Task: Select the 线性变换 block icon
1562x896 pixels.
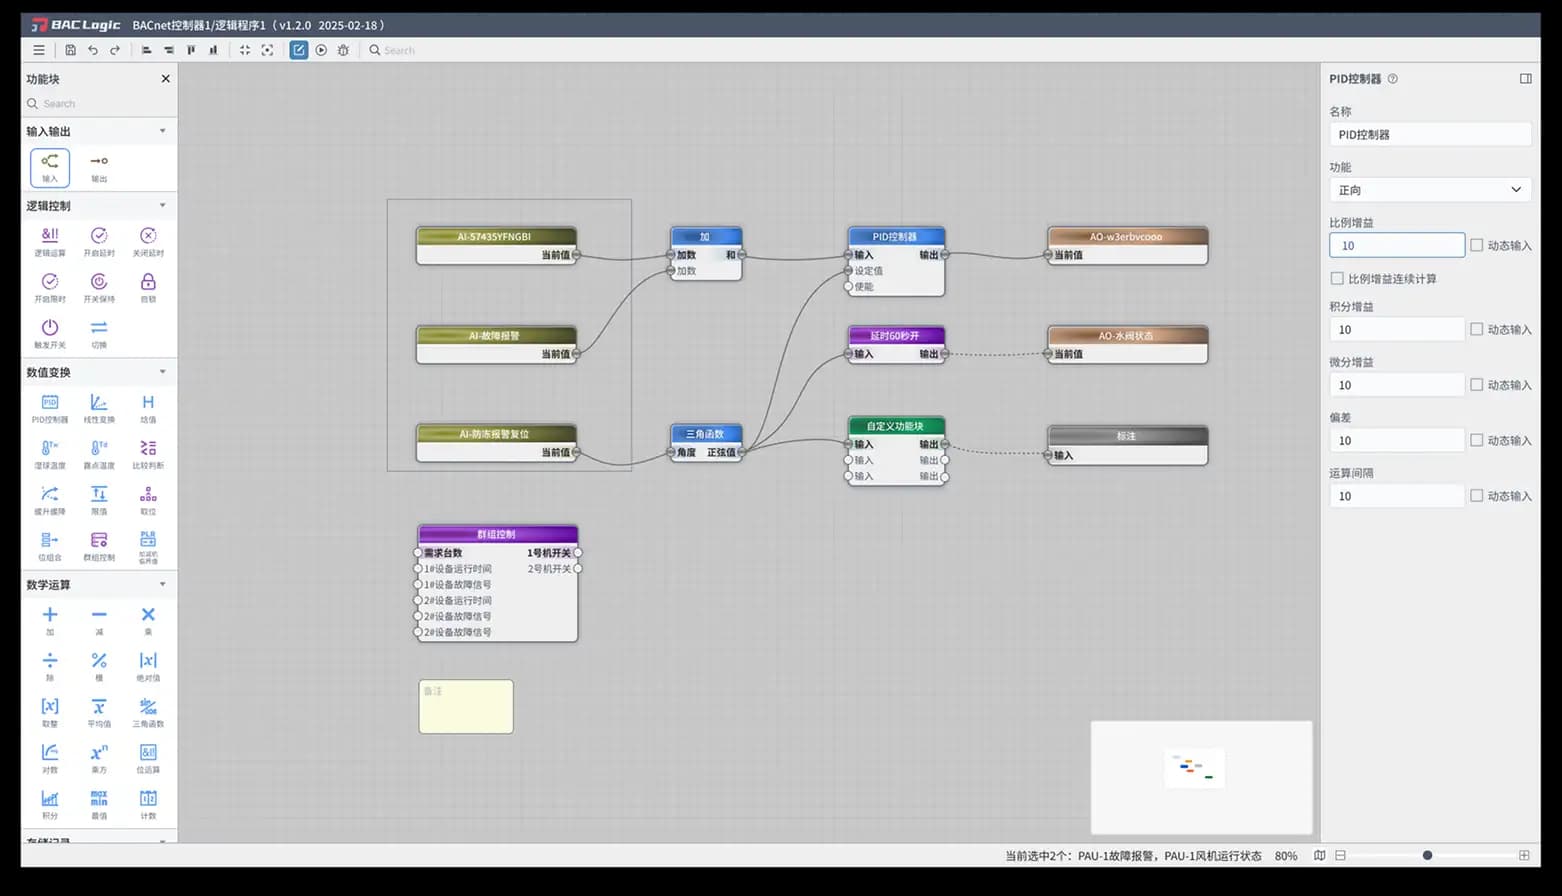Action: 99,408
